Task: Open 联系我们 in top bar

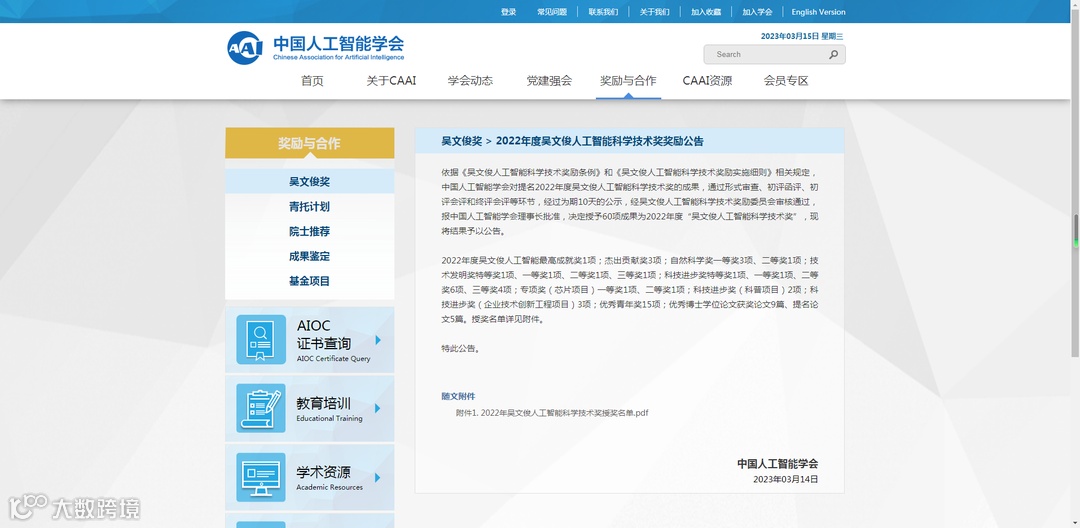Action: [x=603, y=12]
